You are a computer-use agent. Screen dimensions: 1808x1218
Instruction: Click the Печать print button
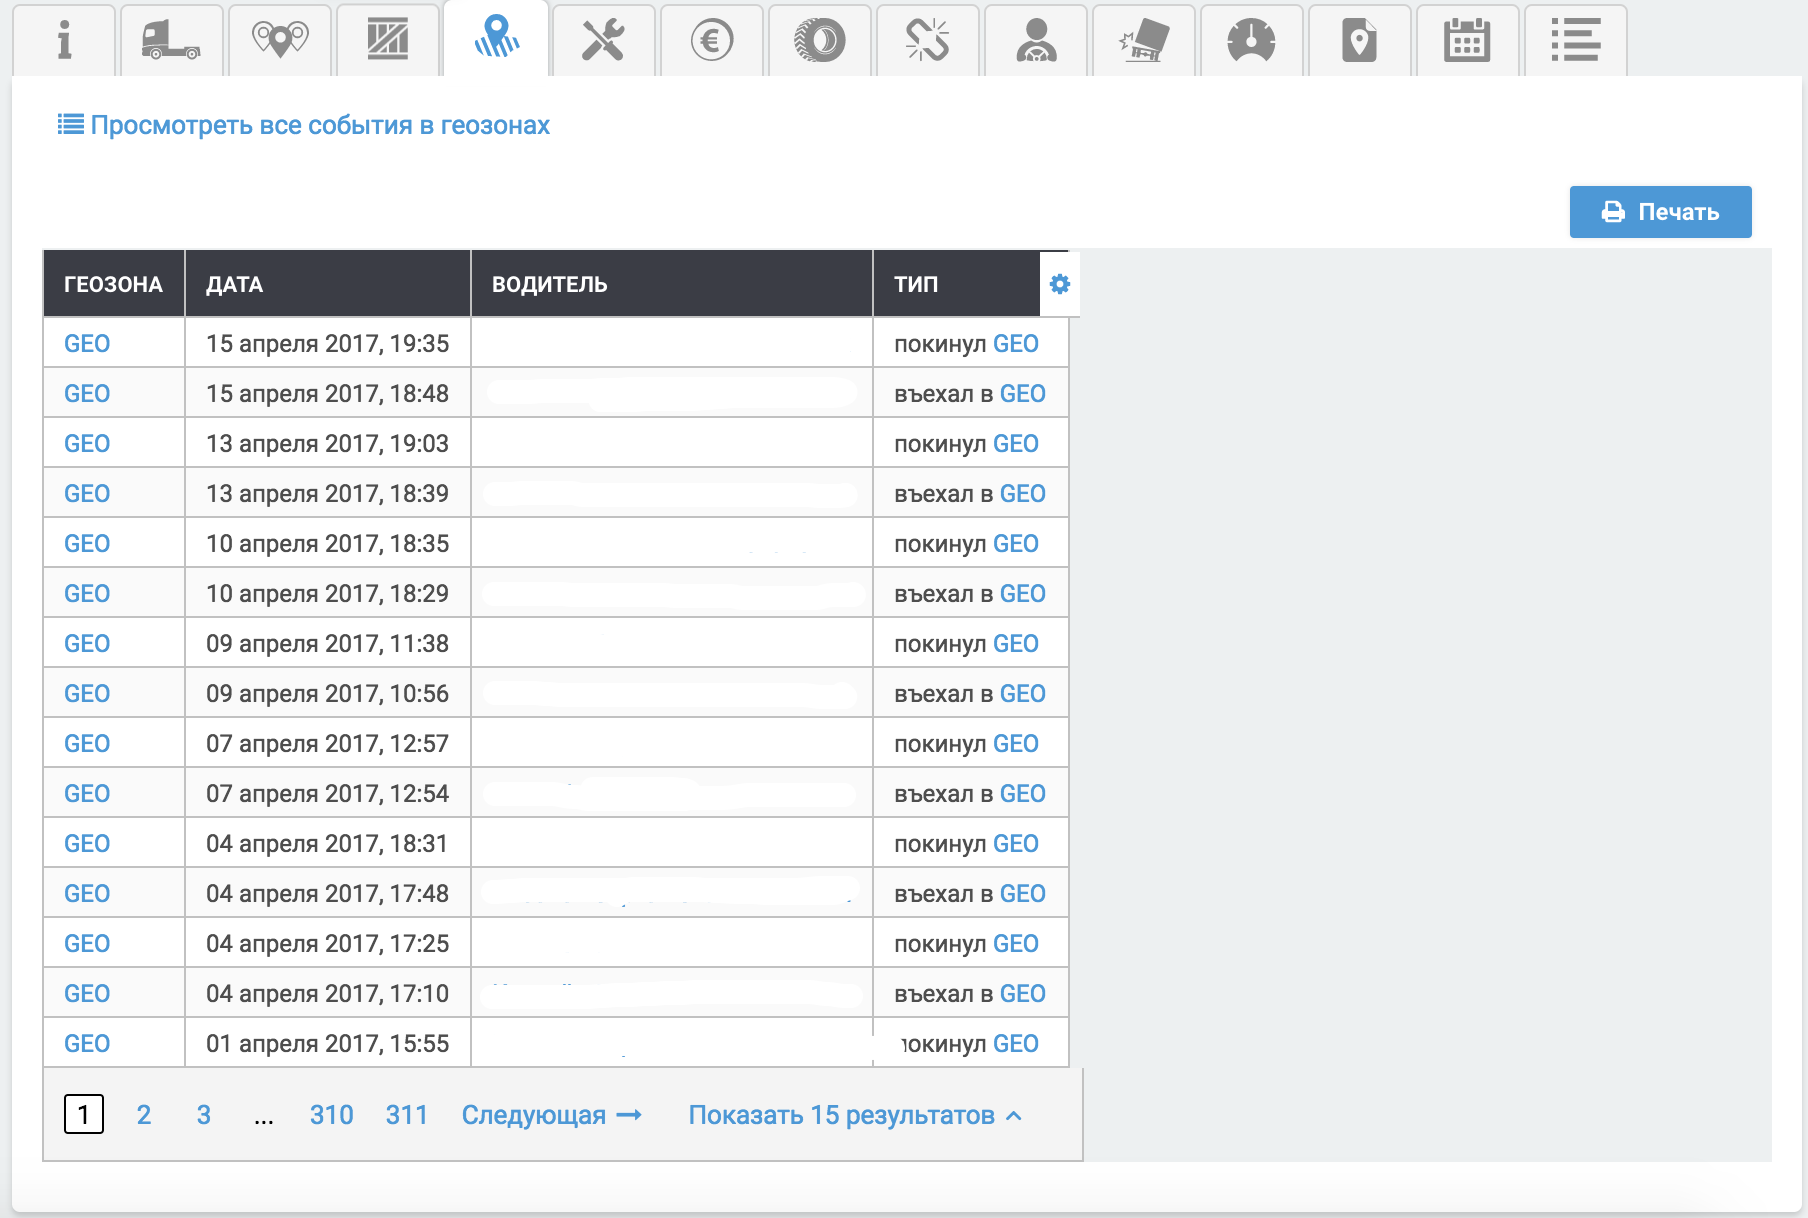pos(1660,212)
